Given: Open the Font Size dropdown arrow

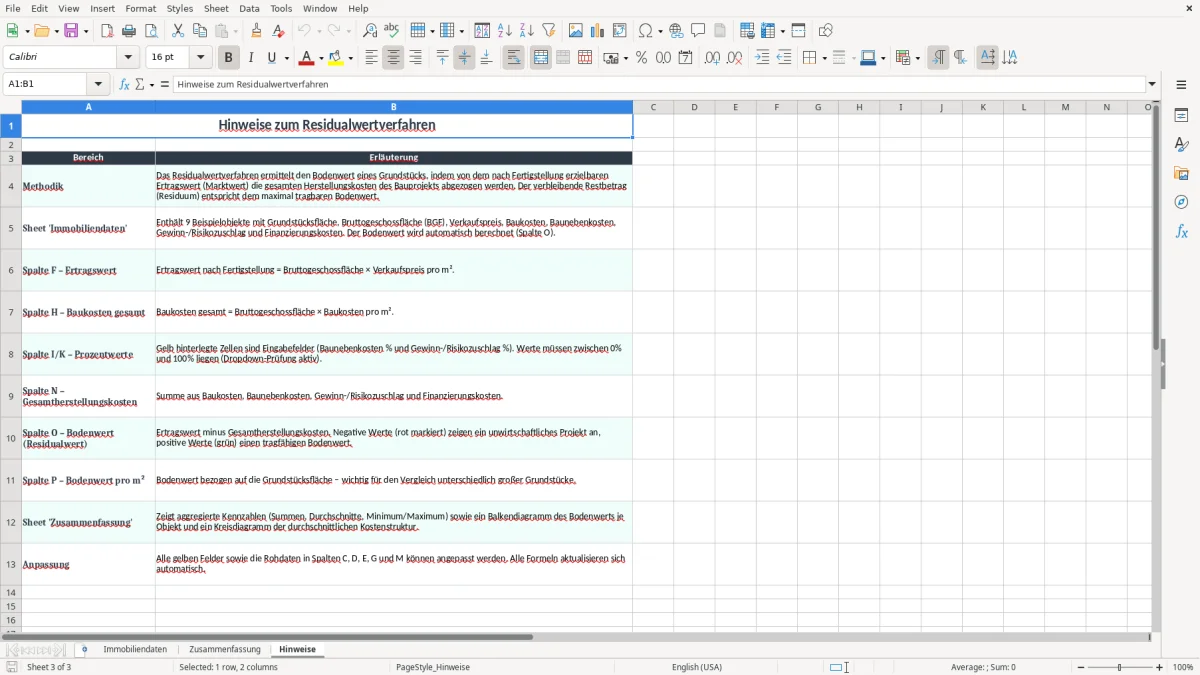Looking at the screenshot, I should tap(201, 58).
